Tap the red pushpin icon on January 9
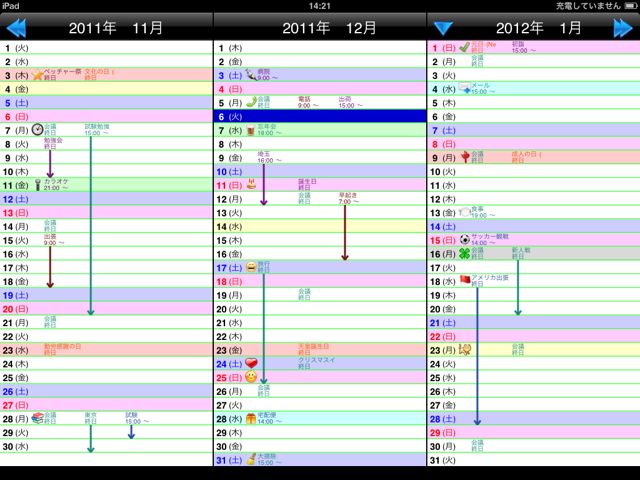The width and height of the screenshot is (640, 480). coord(465,157)
